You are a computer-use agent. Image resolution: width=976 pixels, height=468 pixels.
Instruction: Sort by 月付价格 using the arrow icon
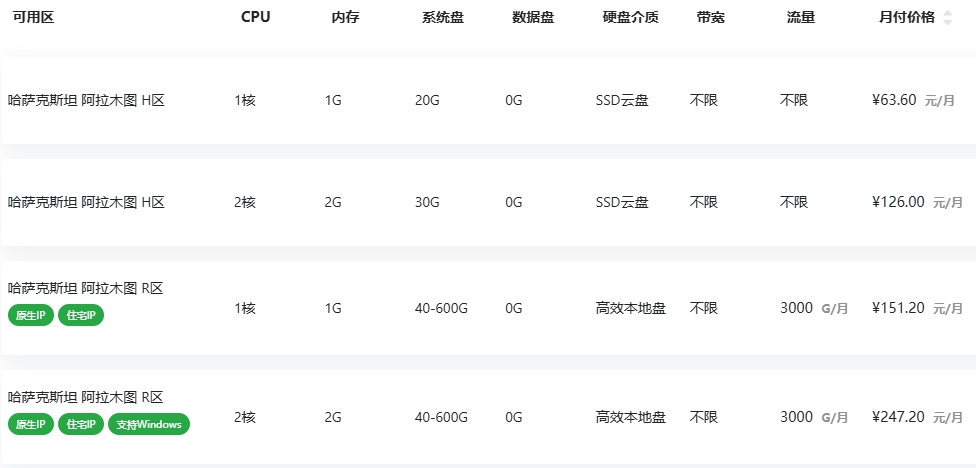click(947, 18)
